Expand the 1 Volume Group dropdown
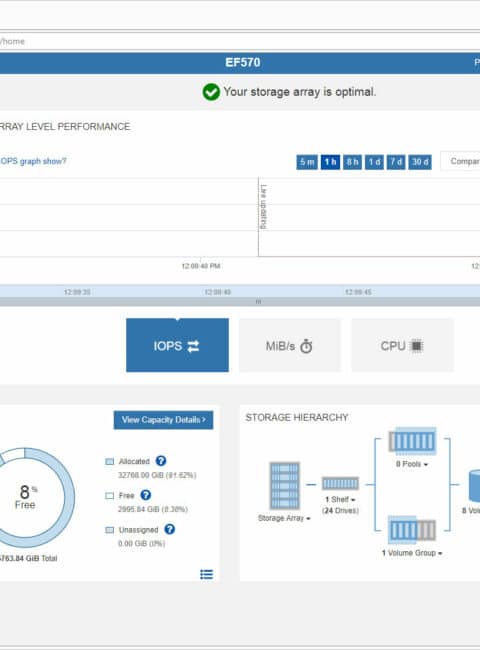480x650 pixels. pyautogui.click(x=412, y=553)
